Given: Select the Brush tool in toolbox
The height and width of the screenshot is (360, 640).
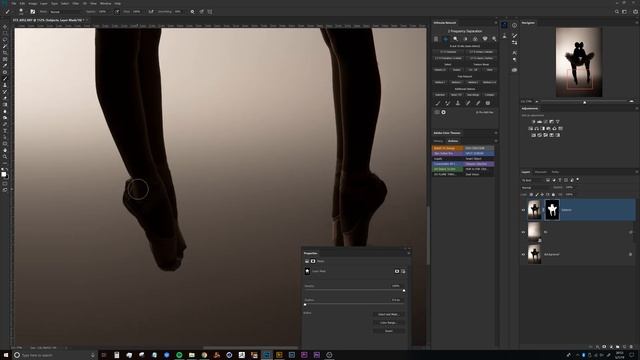Looking at the screenshot, I should tap(5, 79).
